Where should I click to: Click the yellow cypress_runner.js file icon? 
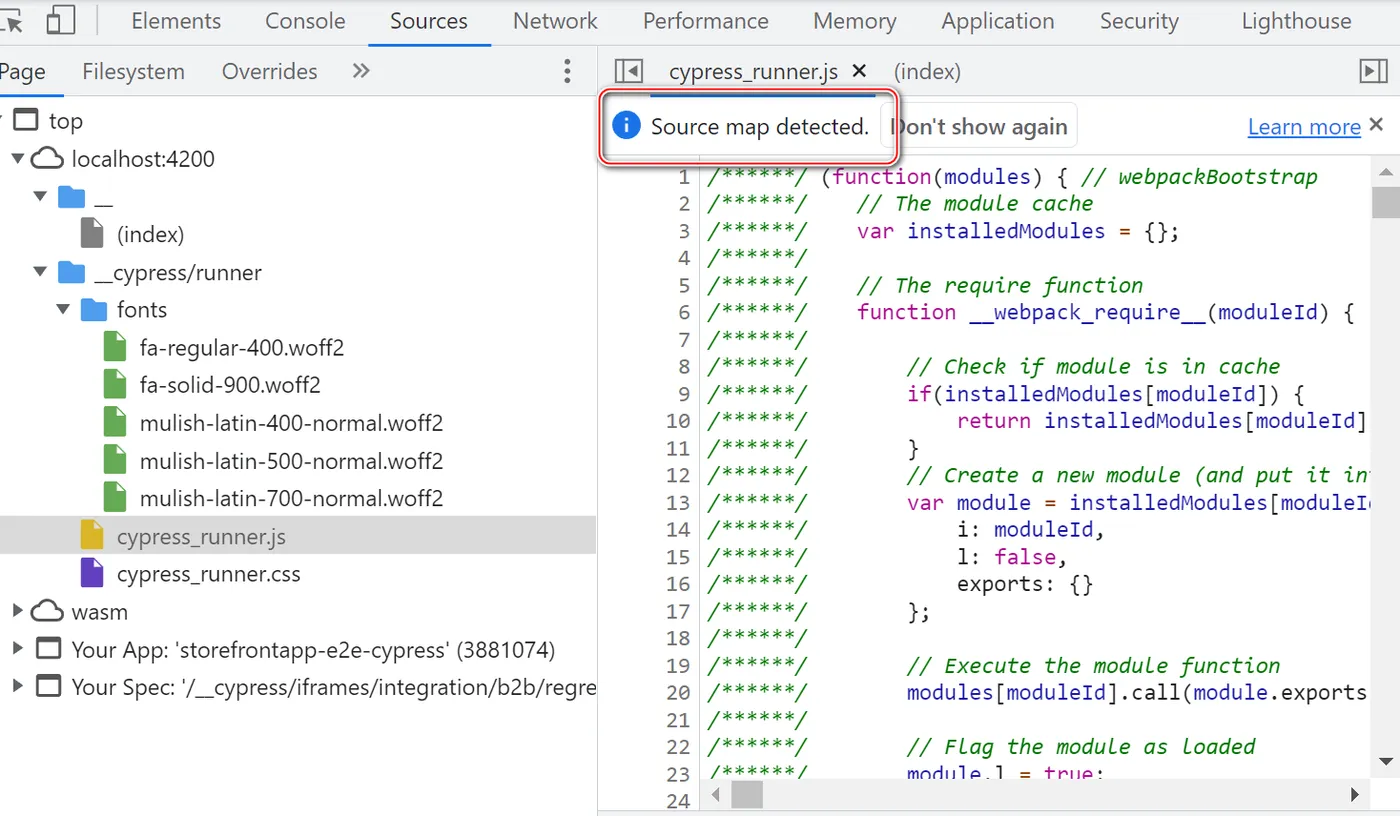click(92, 536)
